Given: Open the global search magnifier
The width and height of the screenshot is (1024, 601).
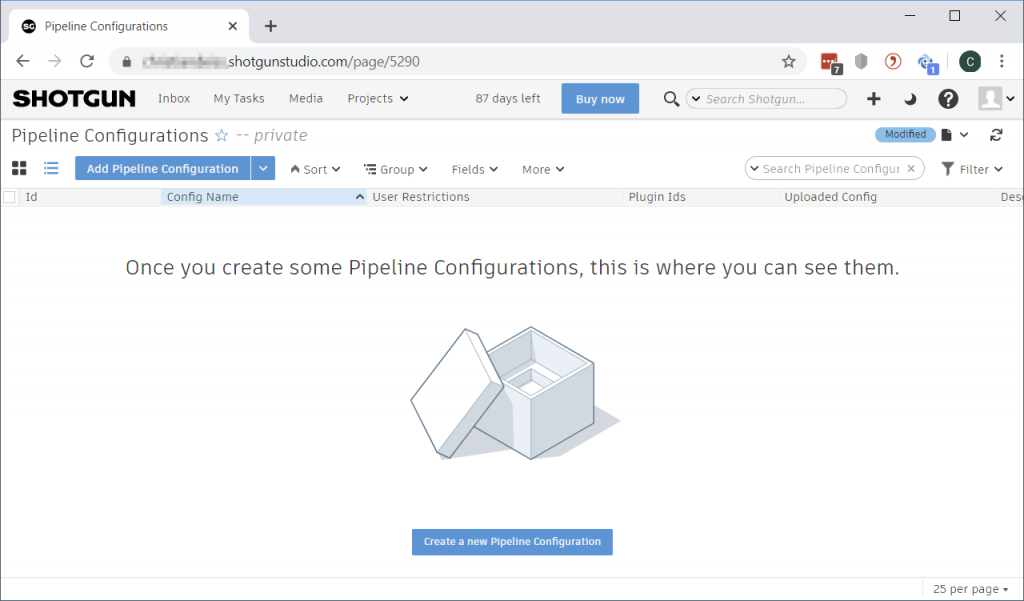Looking at the screenshot, I should [670, 98].
